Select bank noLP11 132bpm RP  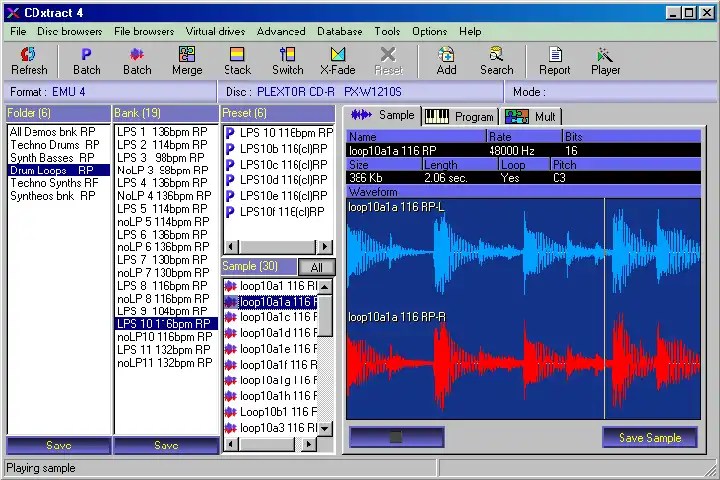[x=164, y=363]
